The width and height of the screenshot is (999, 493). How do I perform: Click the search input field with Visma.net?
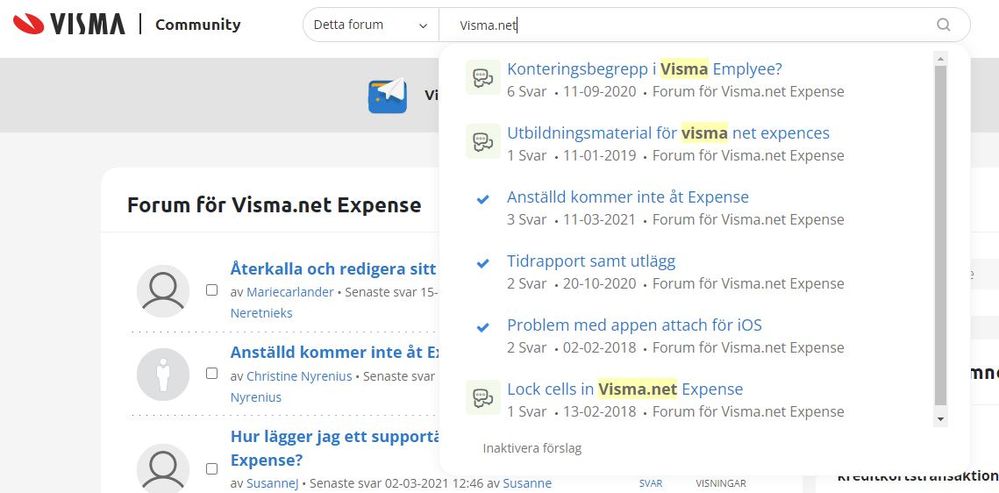(687, 25)
